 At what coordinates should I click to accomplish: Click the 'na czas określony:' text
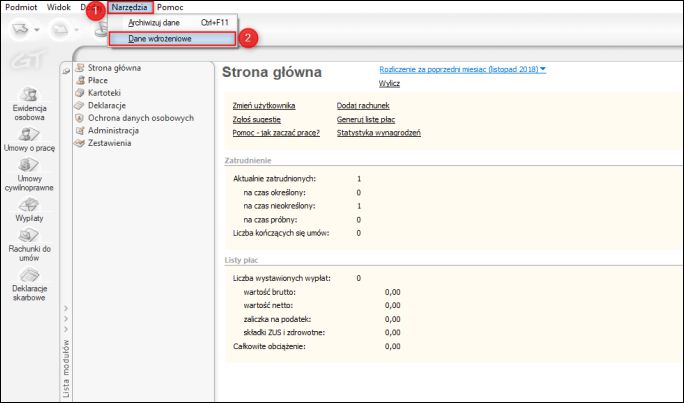274,192
